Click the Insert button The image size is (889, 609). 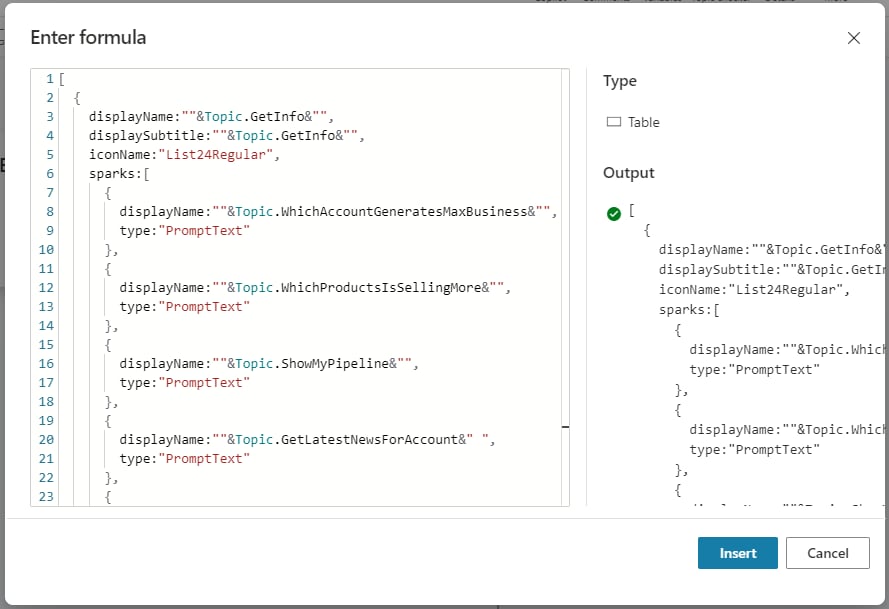pos(739,553)
